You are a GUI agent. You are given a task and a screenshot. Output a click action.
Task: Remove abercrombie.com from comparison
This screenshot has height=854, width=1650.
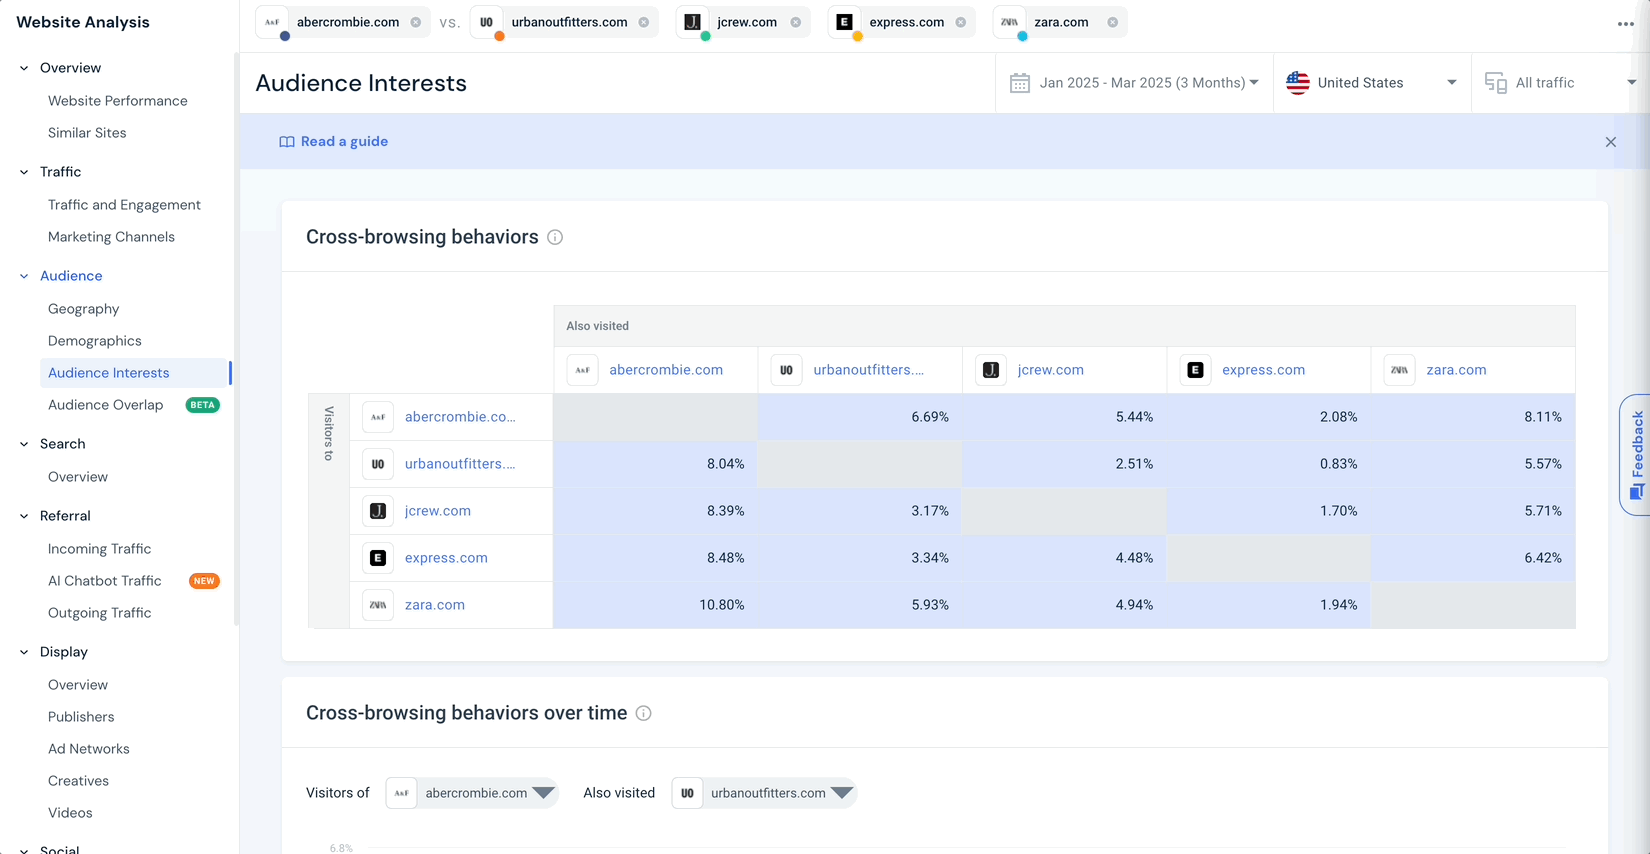tap(416, 22)
